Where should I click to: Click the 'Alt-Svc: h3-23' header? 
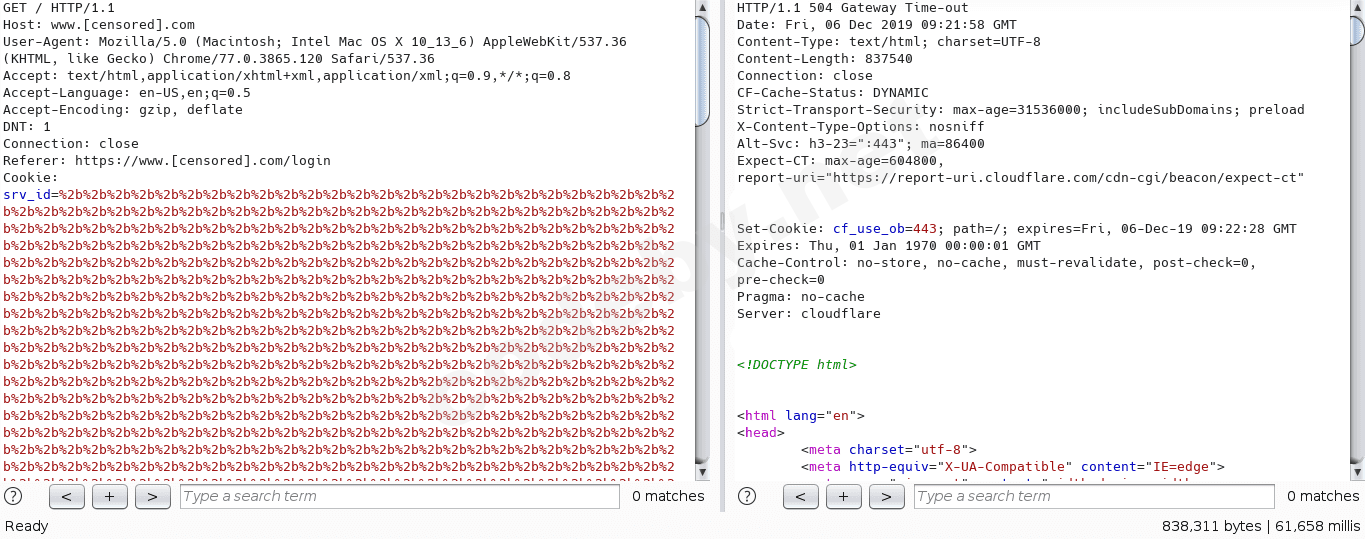(x=861, y=144)
